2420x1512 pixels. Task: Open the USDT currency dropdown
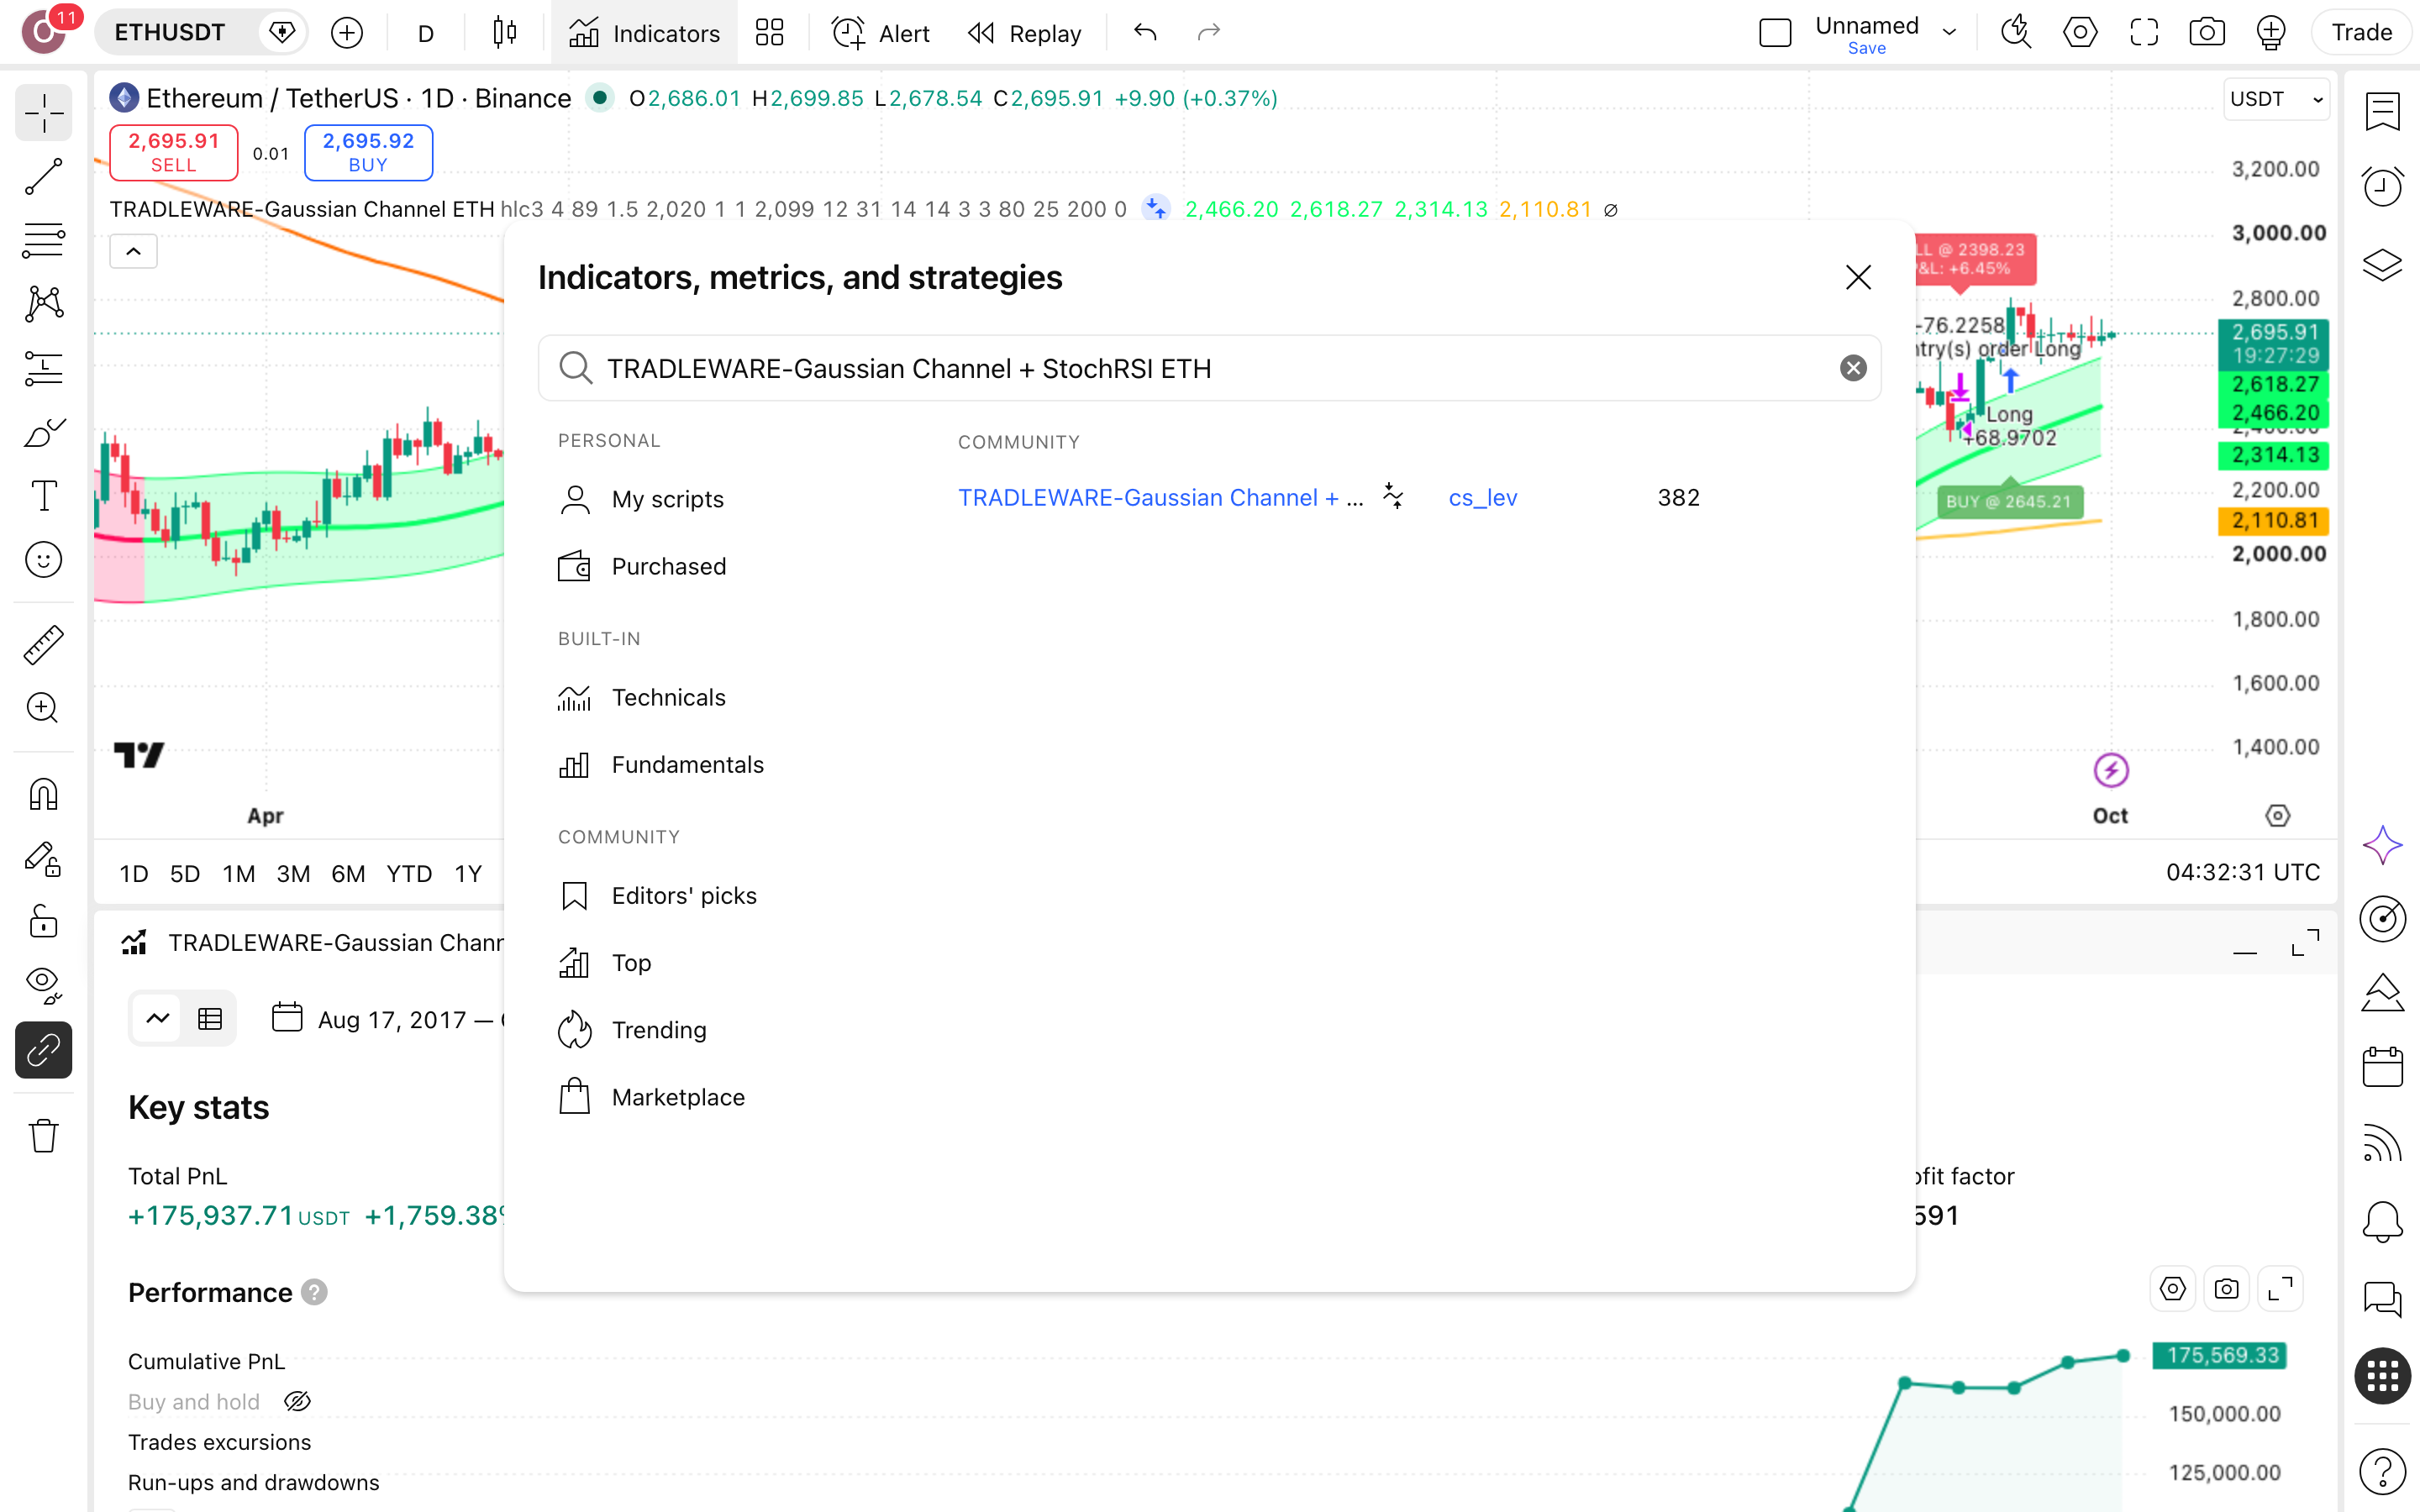click(2276, 99)
